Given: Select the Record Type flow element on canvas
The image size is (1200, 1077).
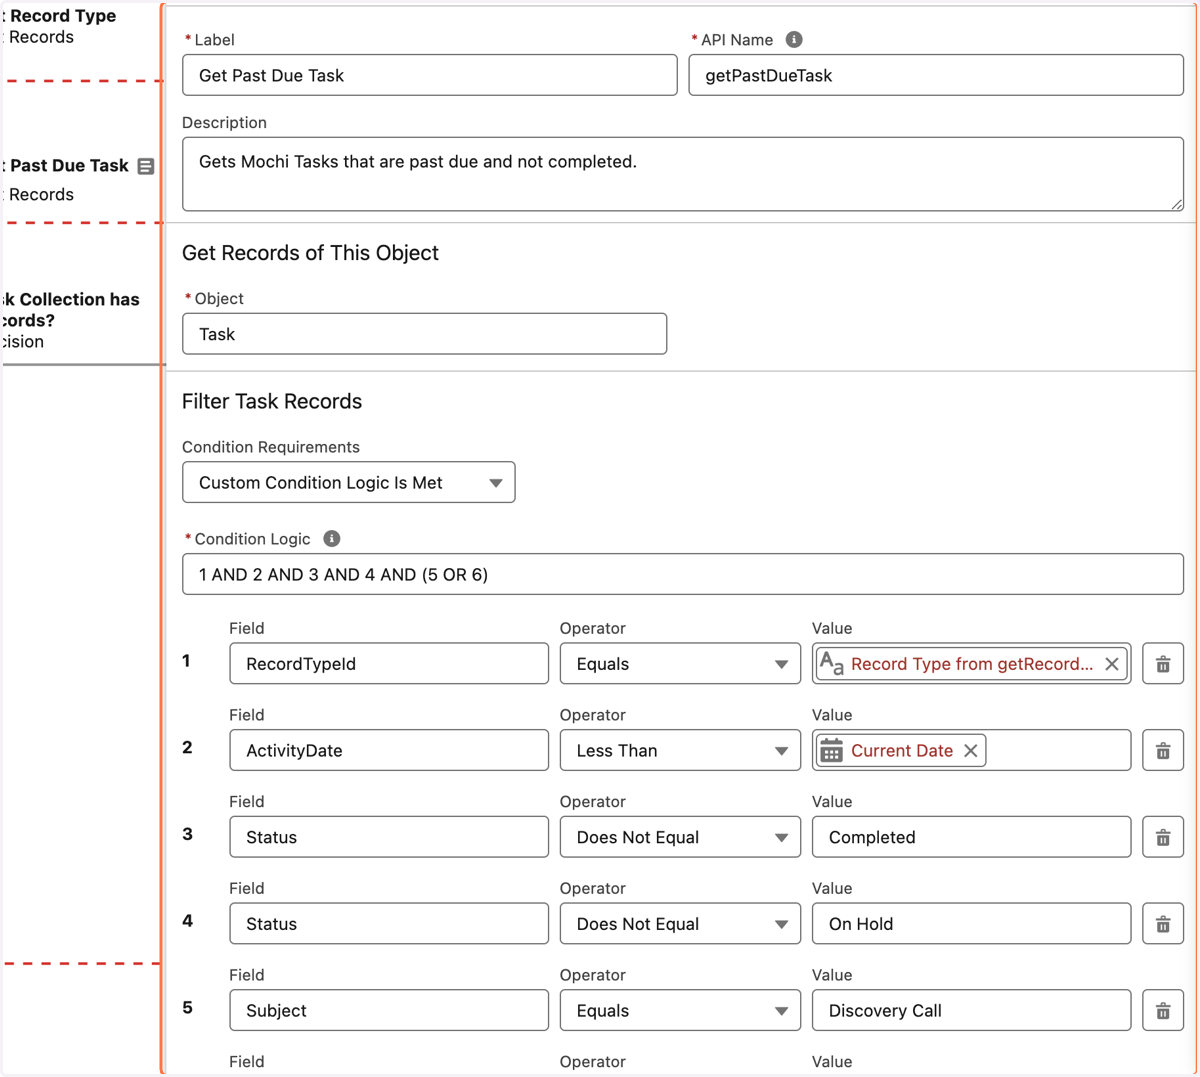Looking at the screenshot, I should (58, 26).
